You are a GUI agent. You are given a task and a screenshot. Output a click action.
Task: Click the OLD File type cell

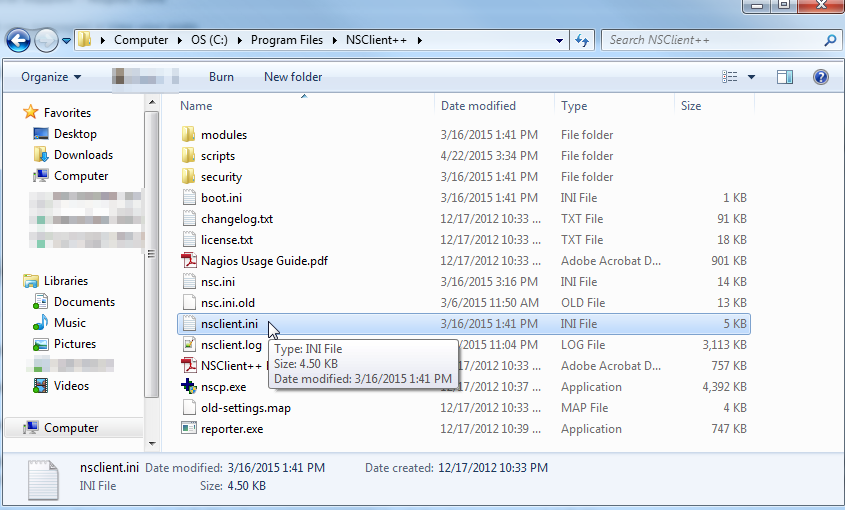(583, 302)
